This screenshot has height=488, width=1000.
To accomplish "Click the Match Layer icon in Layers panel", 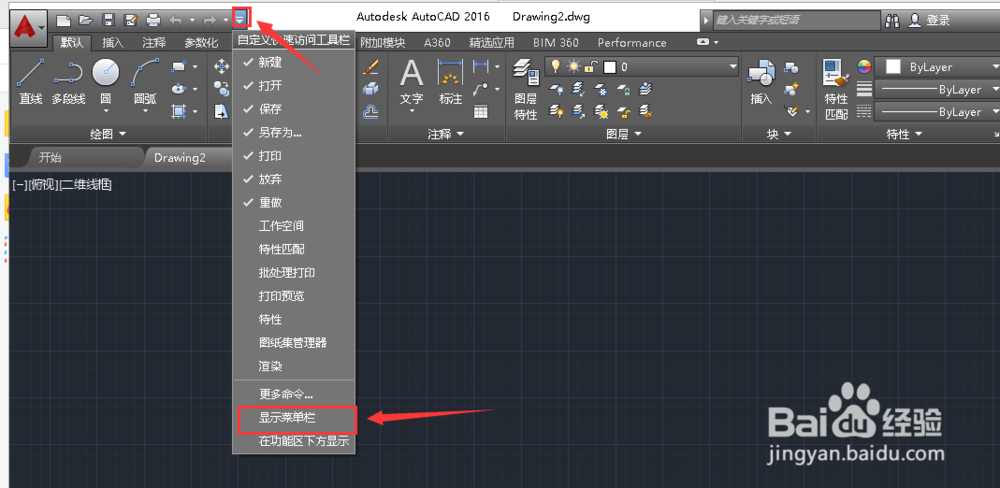I will pyautogui.click(x=645, y=112).
